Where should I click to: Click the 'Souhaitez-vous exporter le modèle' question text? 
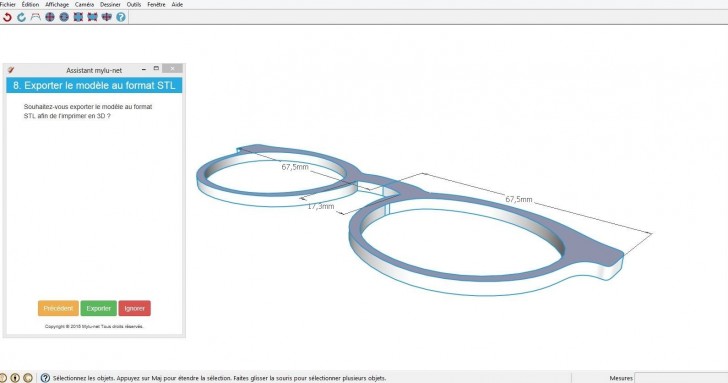88,111
